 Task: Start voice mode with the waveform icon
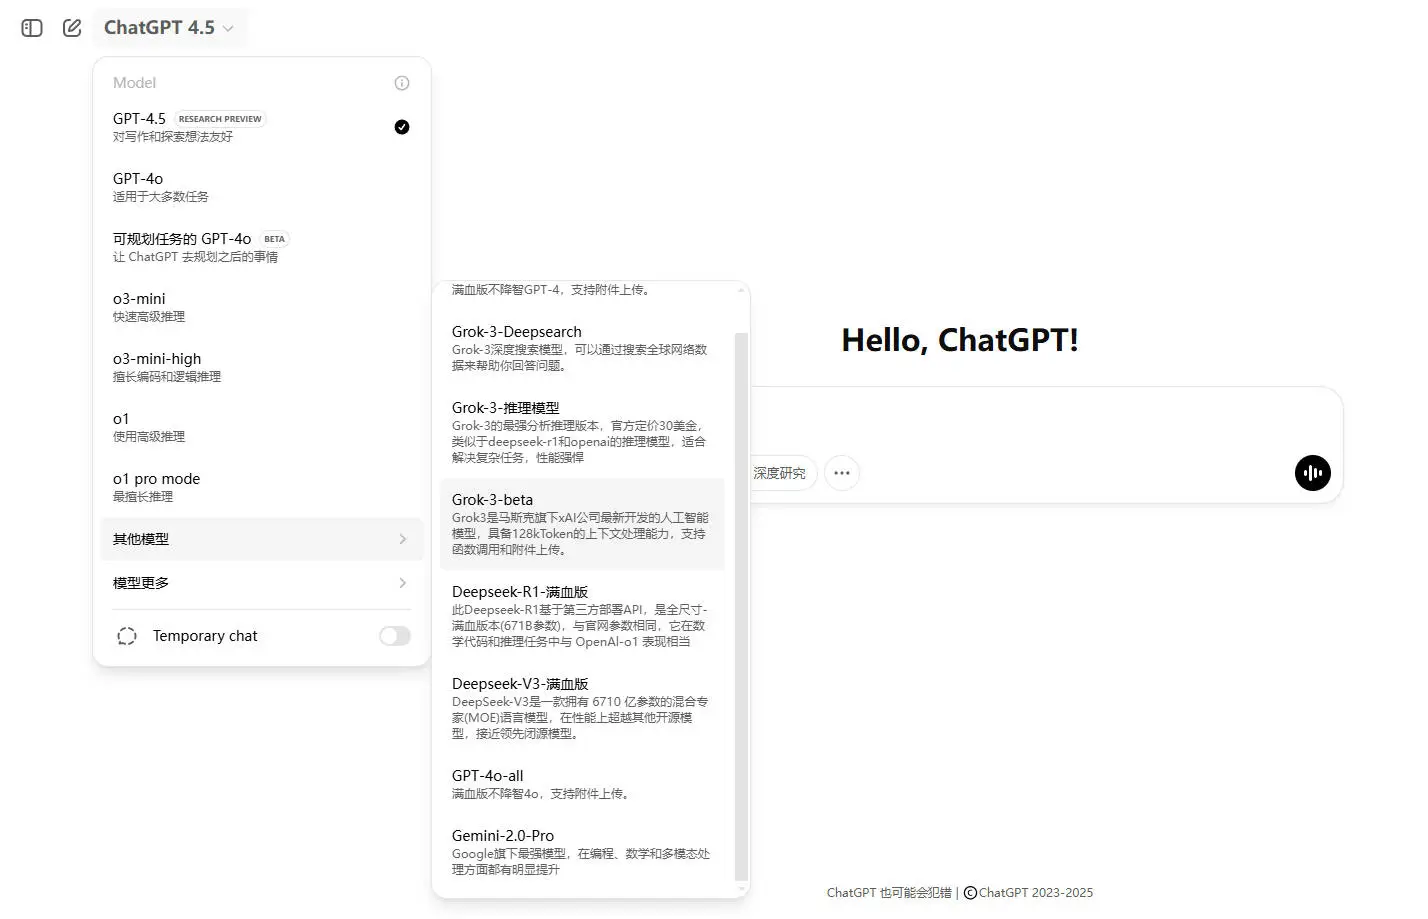(1313, 473)
